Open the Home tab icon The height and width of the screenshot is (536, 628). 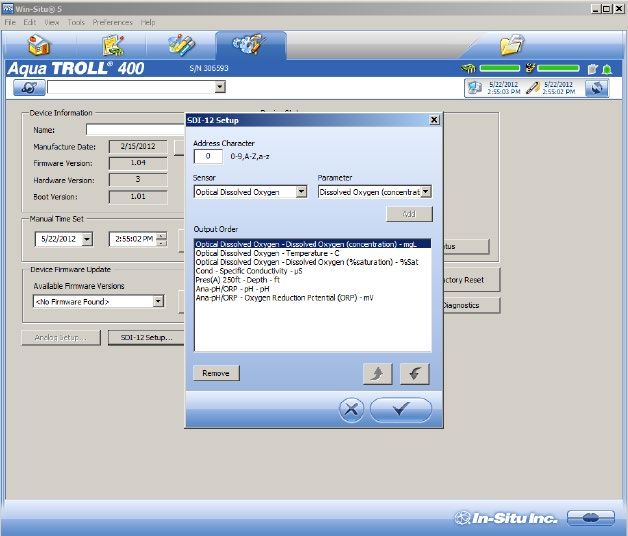pos(39,44)
